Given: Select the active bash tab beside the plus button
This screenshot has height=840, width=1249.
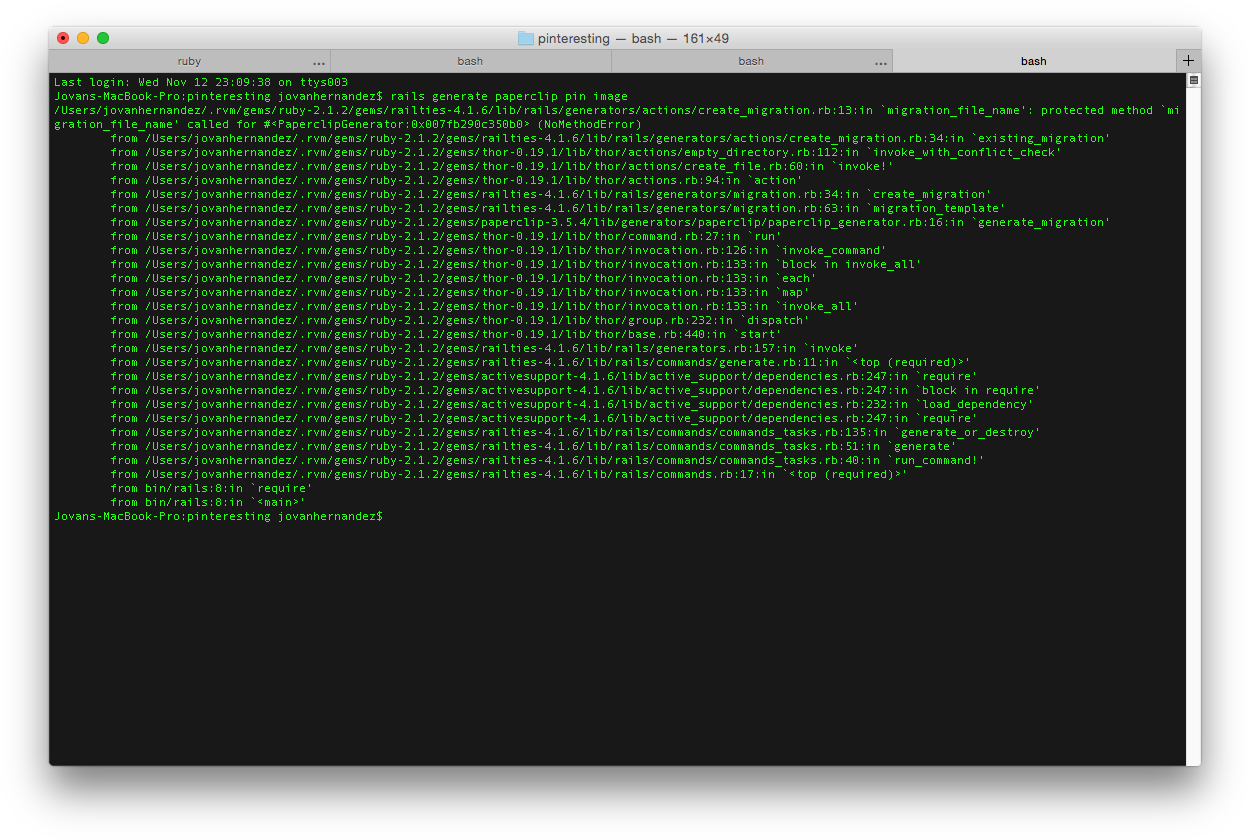Looking at the screenshot, I should coord(1034,61).
